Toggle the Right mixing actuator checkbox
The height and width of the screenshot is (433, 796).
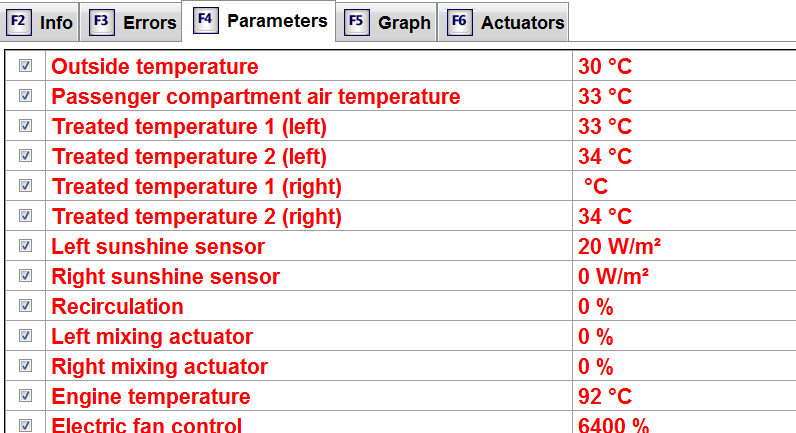25,366
